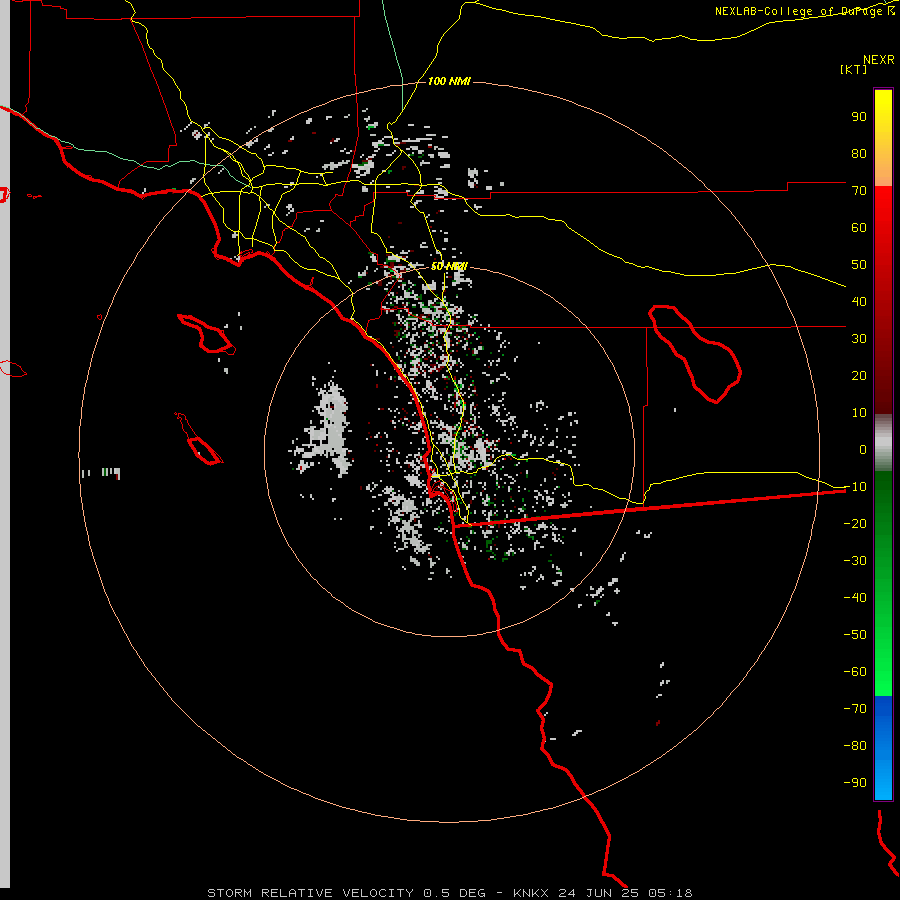Click the Santa Catalina Island outline
Image resolution: width=900 pixels, height=900 pixels.
click(207, 333)
